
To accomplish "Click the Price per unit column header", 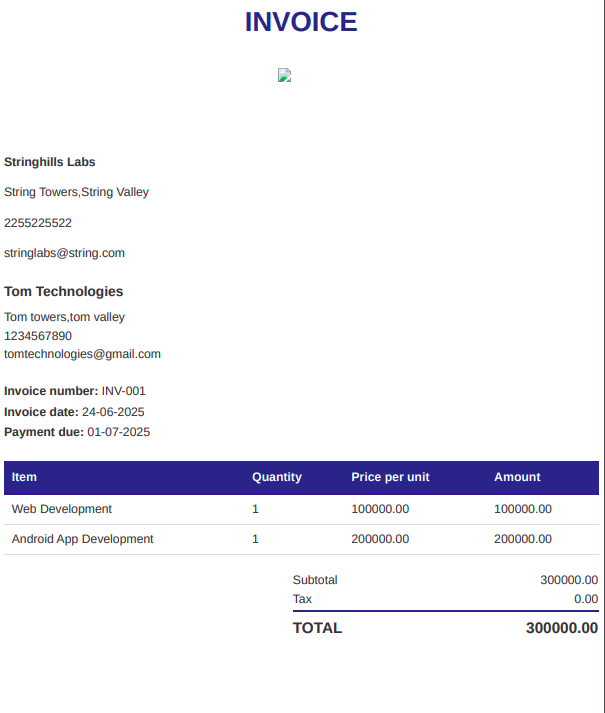I will tap(390, 477).
